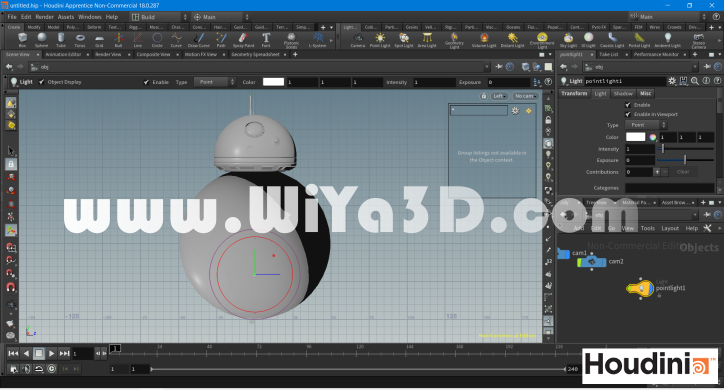
Task: Open the Left viewport view dropdown
Action: coord(499,96)
